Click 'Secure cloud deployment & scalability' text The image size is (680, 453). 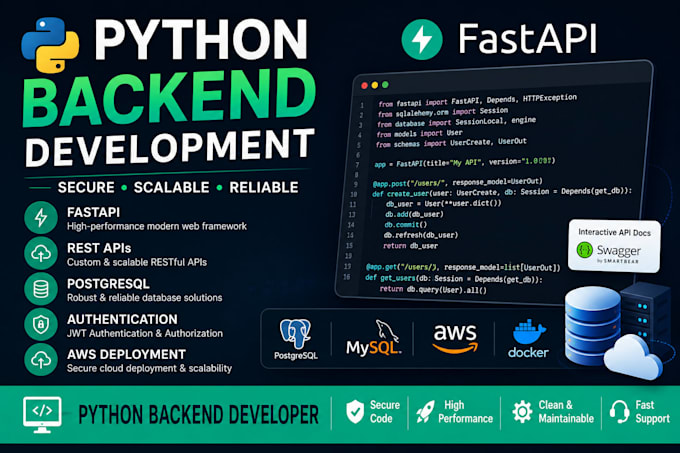click(x=149, y=368)
